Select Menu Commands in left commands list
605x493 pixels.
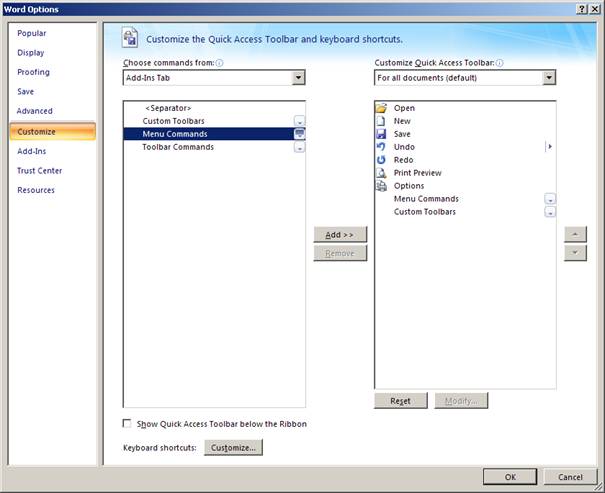214,134
